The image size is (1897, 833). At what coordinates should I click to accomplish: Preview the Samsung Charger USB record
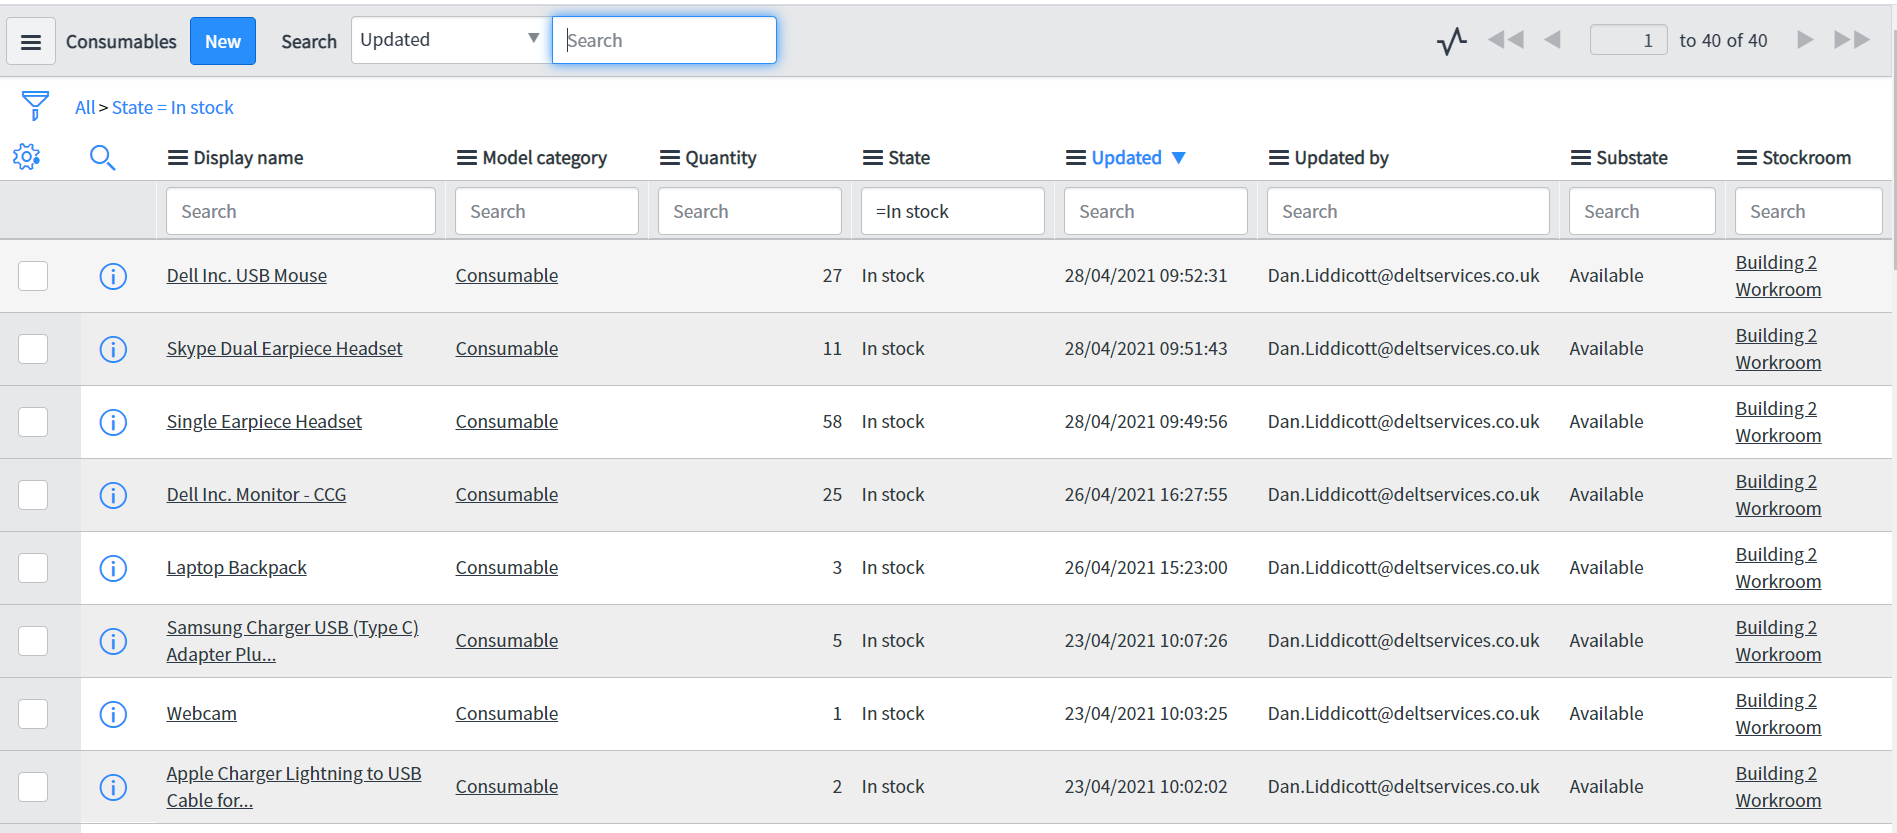tap(113, 641)
